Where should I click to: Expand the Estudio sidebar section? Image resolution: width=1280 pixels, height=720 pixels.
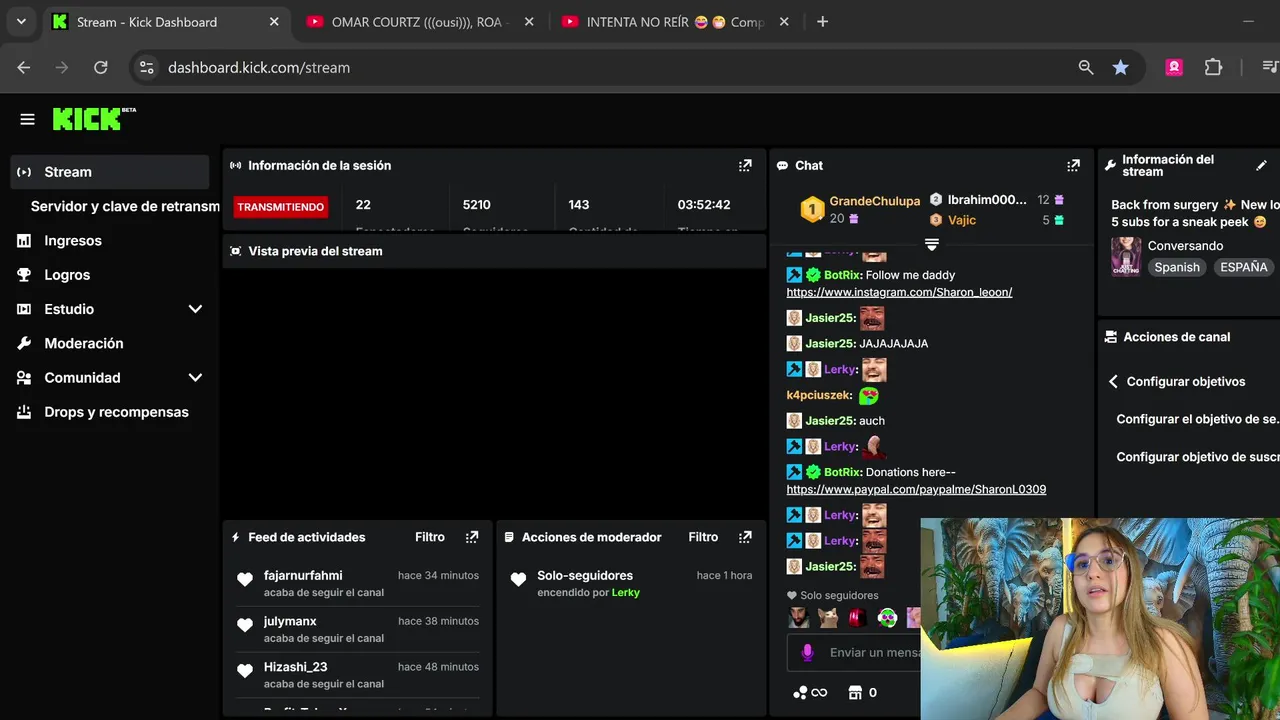tap(195, 309)
